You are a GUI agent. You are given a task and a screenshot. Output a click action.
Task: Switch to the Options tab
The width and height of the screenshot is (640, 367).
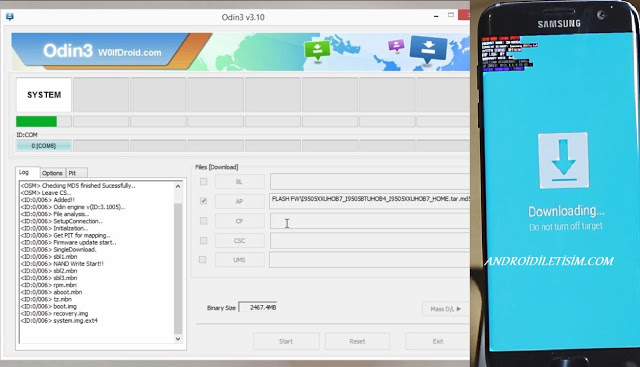(x=52, y=173)
